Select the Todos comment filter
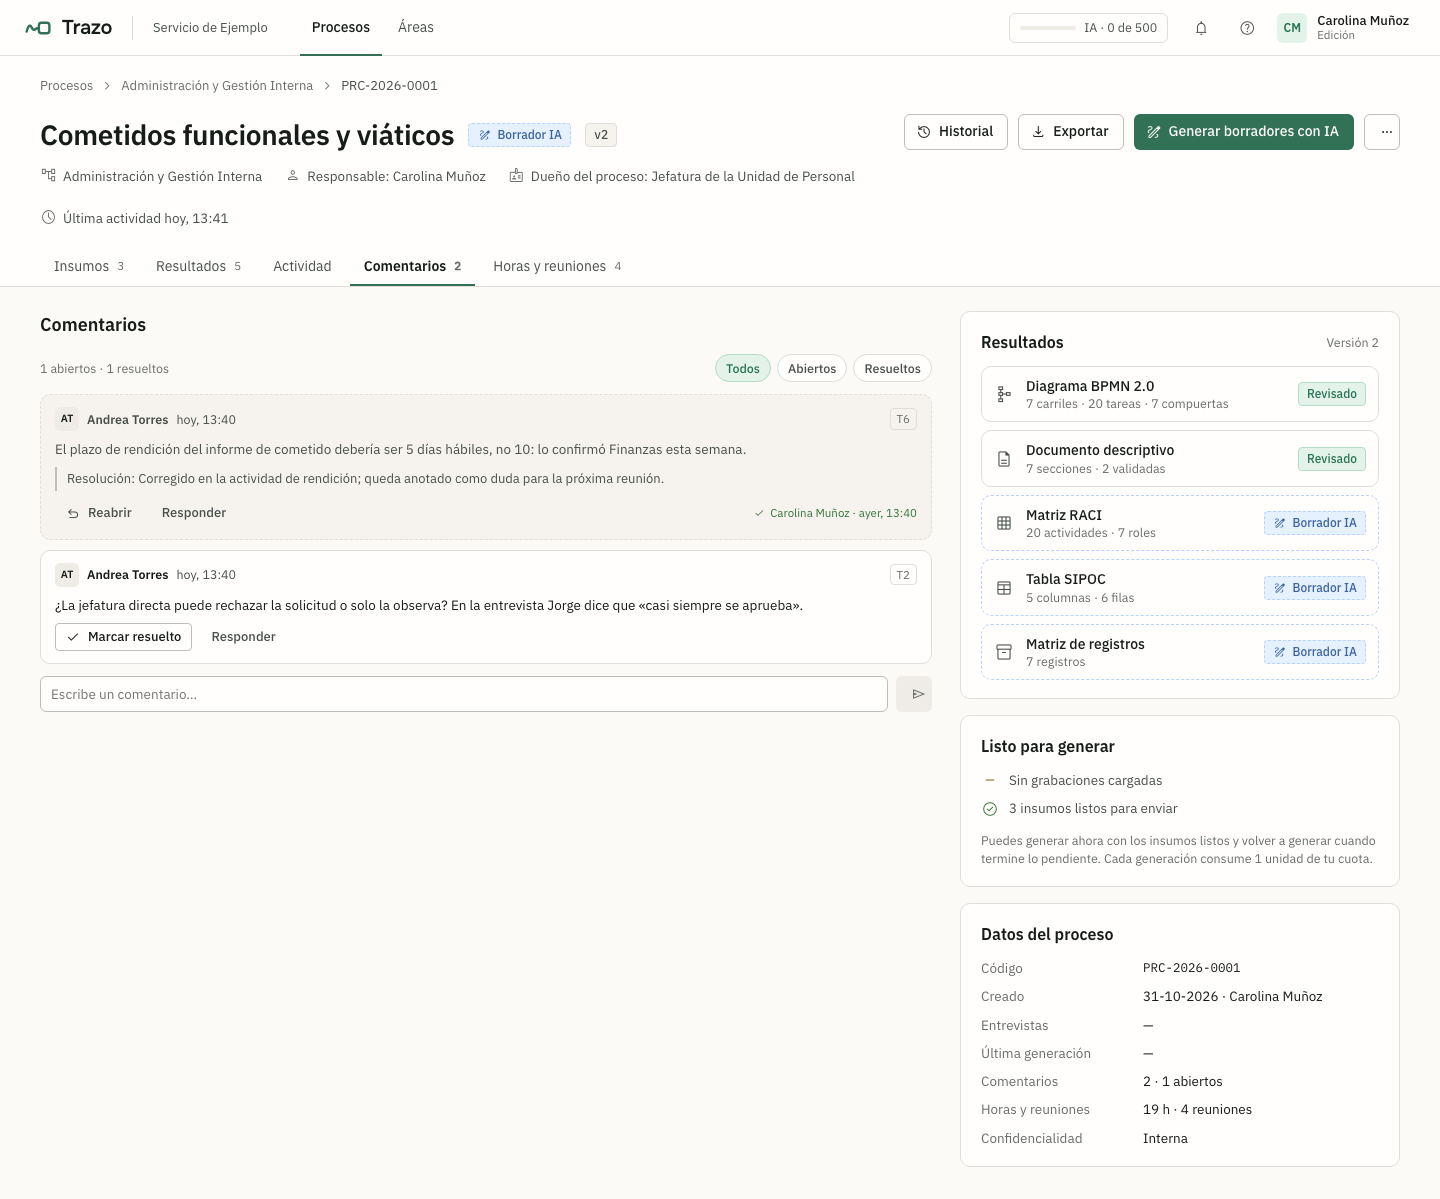This screenshot has width=1440, height=1199. click(x=743, y=369)
